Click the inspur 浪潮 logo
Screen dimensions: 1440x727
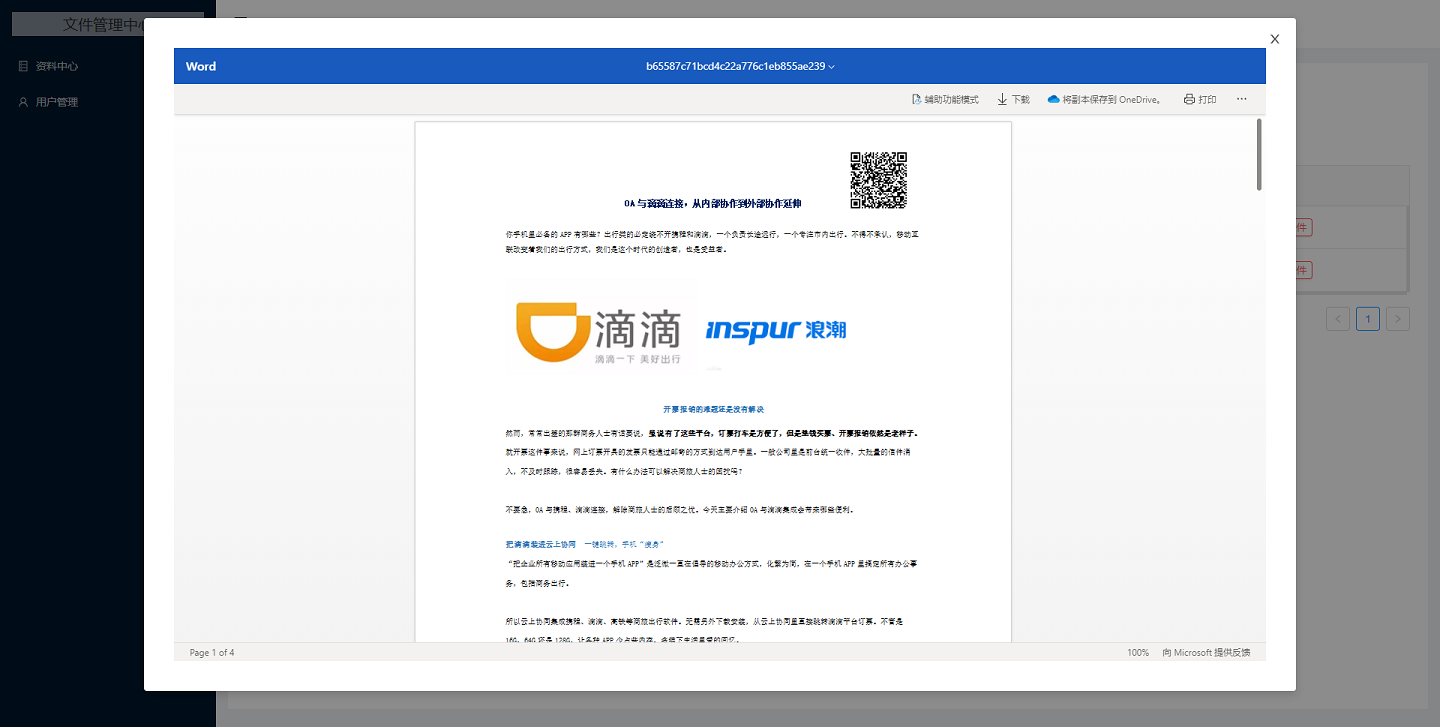776,330
